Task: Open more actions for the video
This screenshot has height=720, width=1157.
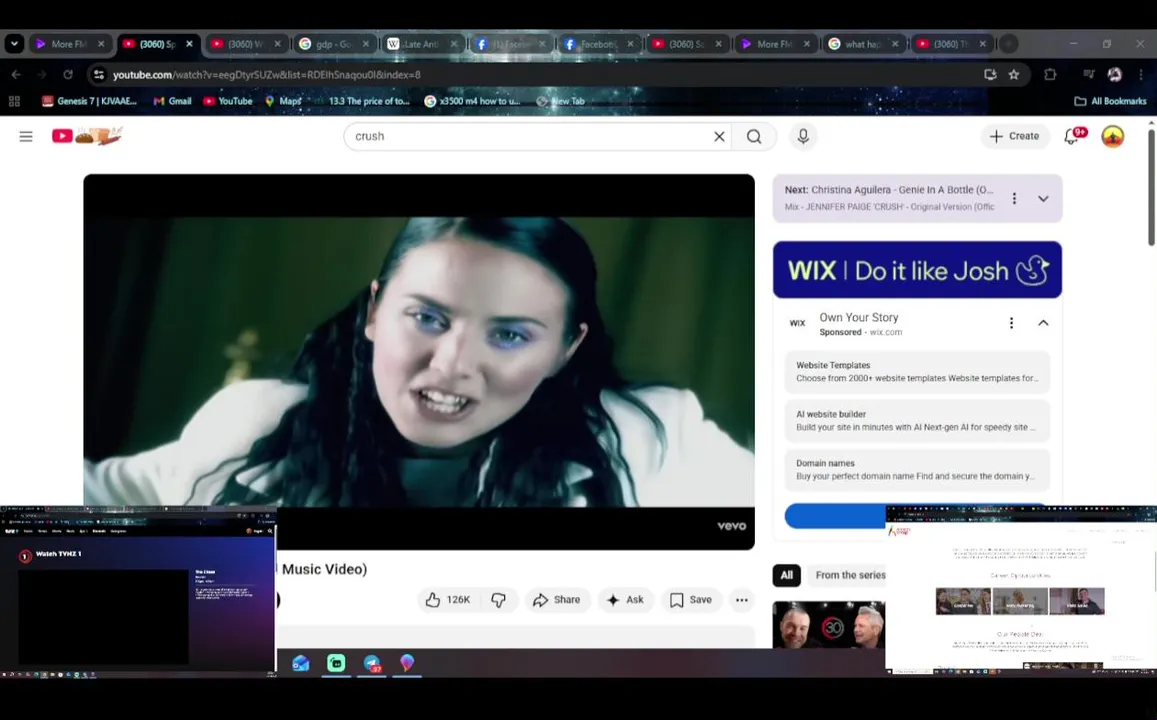Action: coord(742,600)
